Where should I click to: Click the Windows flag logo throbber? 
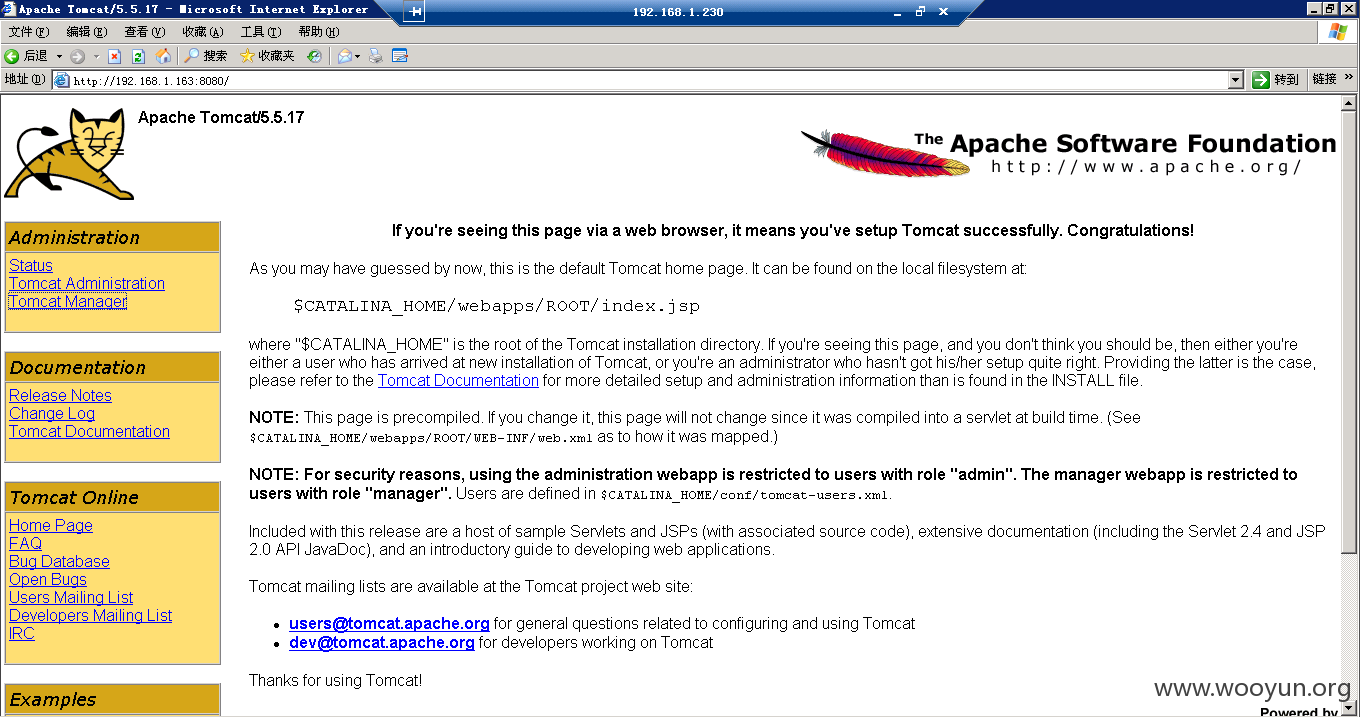coord(1338,32)
